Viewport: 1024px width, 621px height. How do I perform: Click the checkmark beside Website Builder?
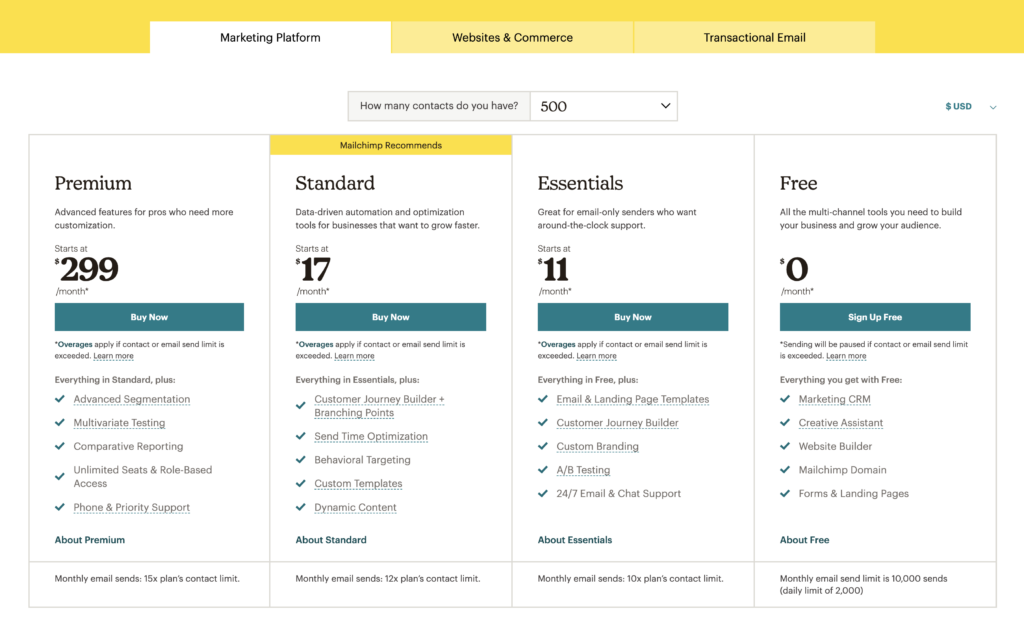(785, 446)
